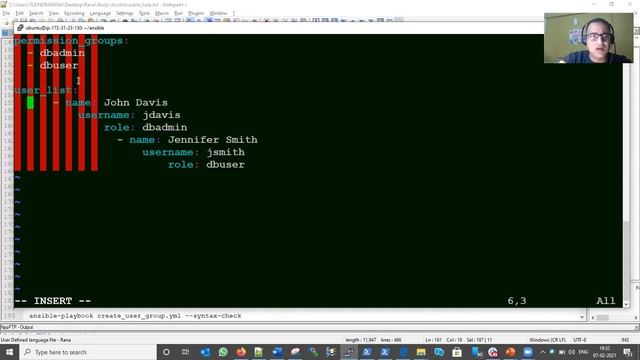Image resolution: width=640 pixels, height=360 pixels.
Task: Open the Plugins menu in Notepad++
Action: (x=196, y=13)
